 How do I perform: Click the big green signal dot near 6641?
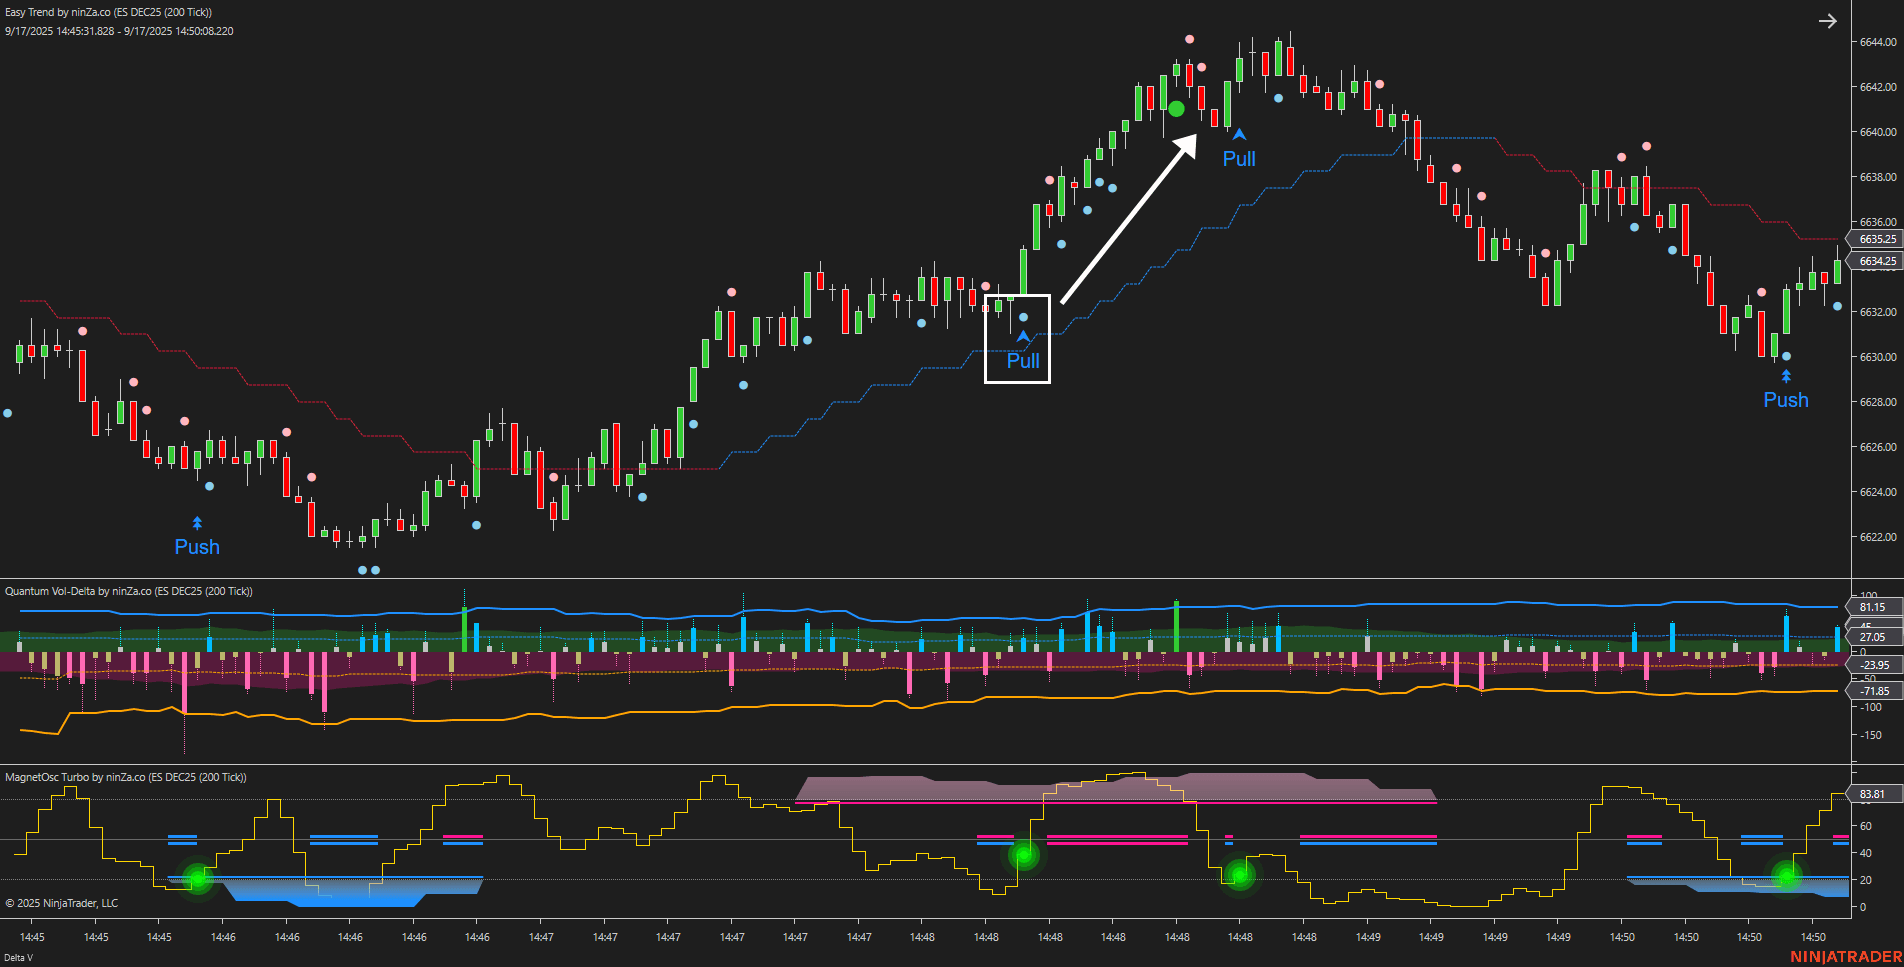point(1176,109)
